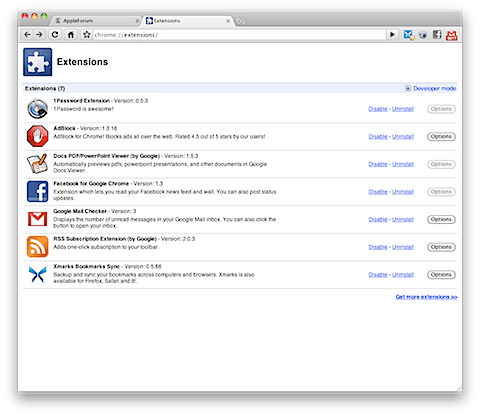Open the Xmarks toolbar extension icon
The image size is (480, 416).
[408, 35]
